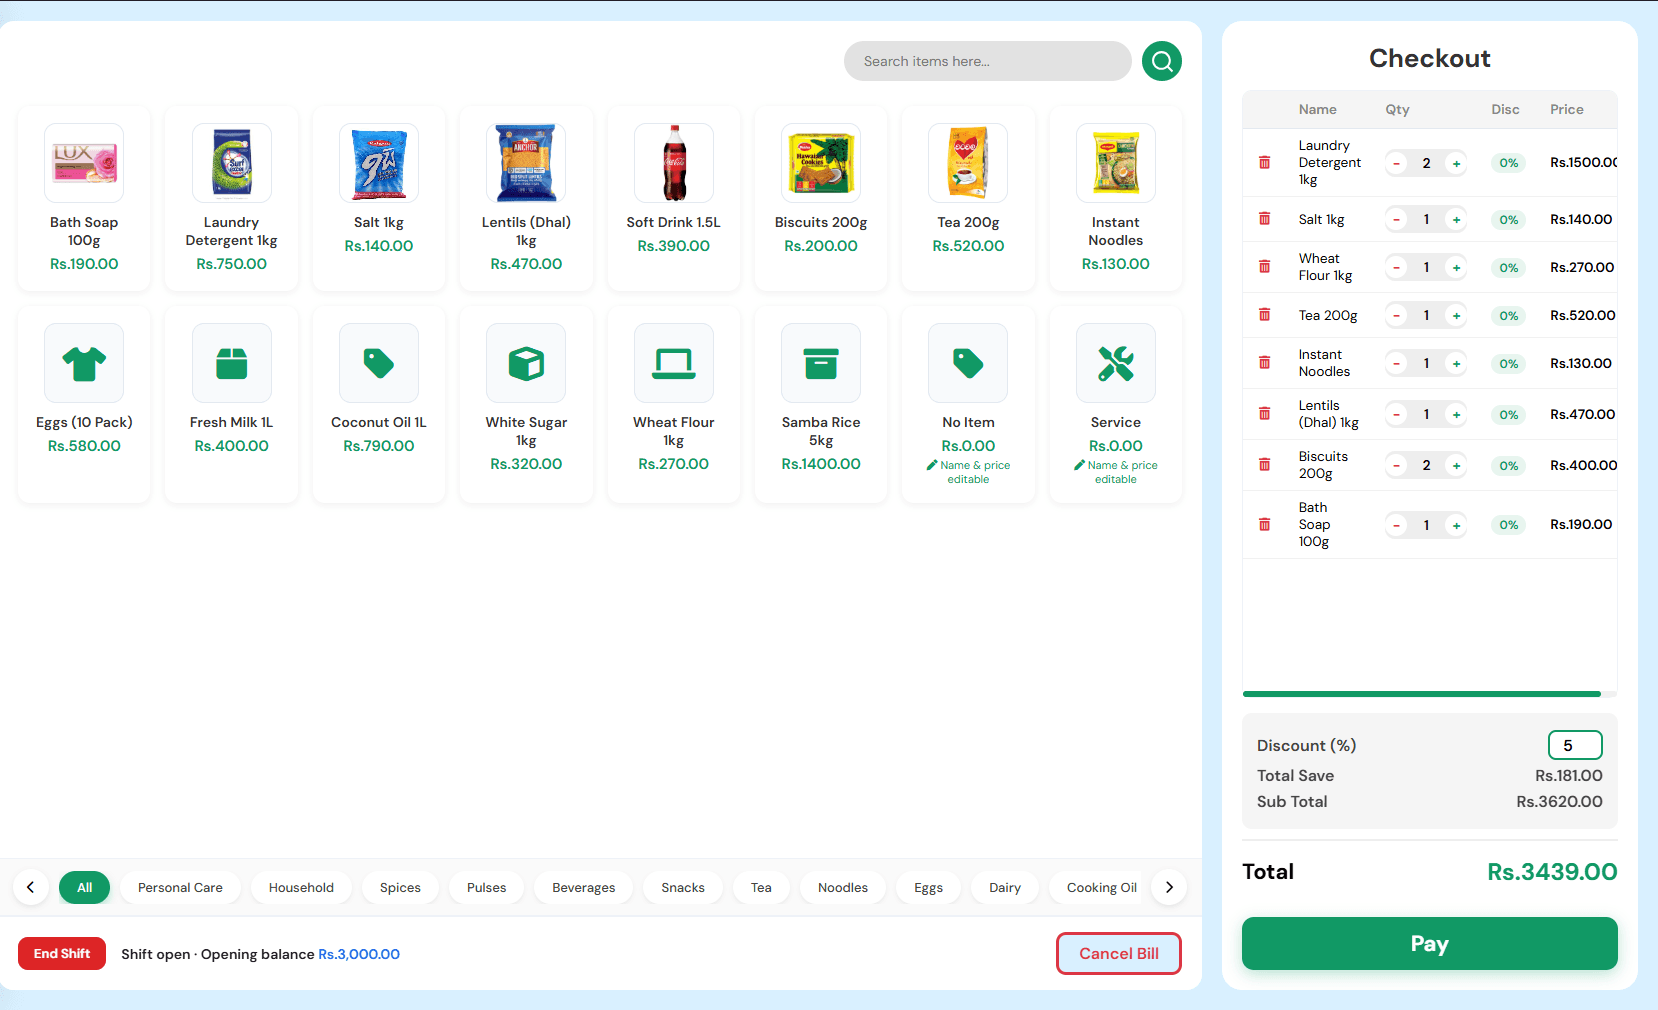Viewport: 1658px width, 1010px height.
Task: Remove Lentils (Dhal) 1kg with trash icon
Action: tap(1264, 414)
